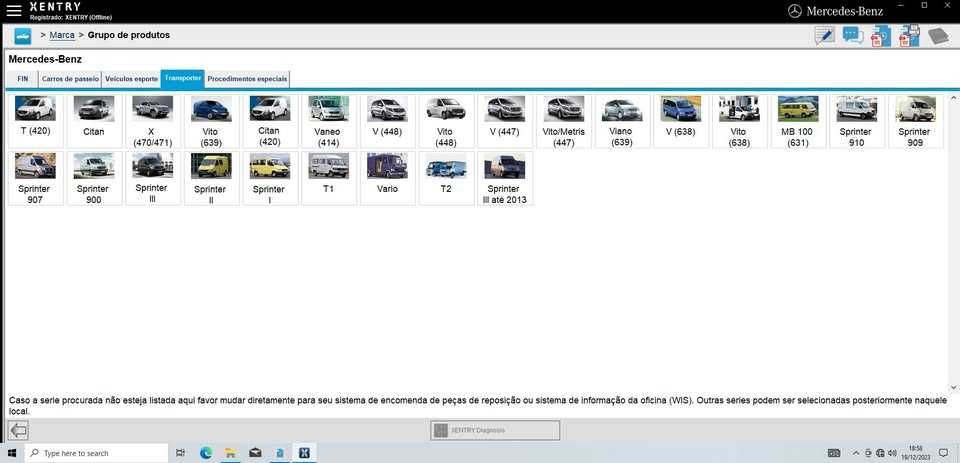Select the Vito (639) tile

[211, 121]
